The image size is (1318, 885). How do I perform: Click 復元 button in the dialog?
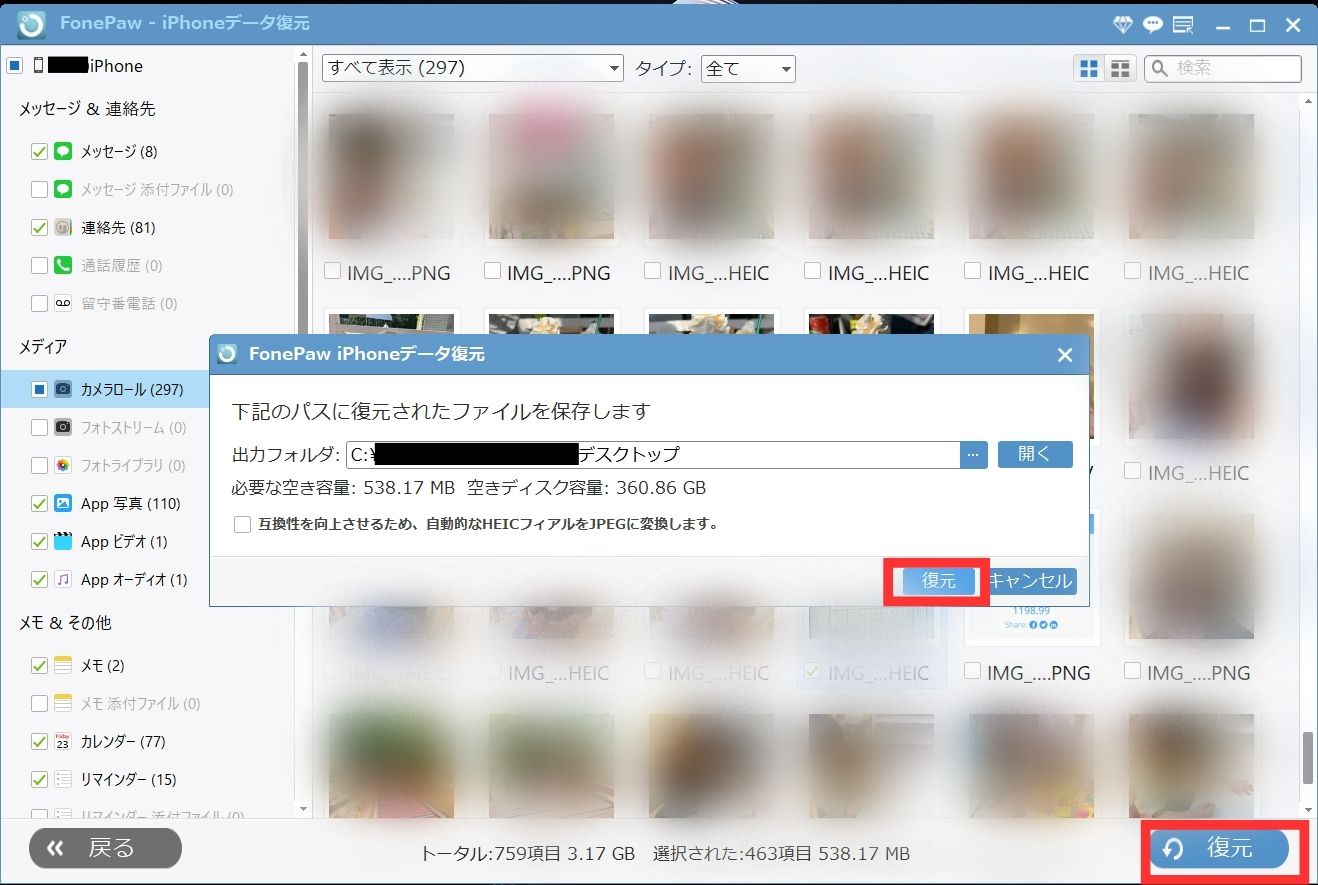938,581
